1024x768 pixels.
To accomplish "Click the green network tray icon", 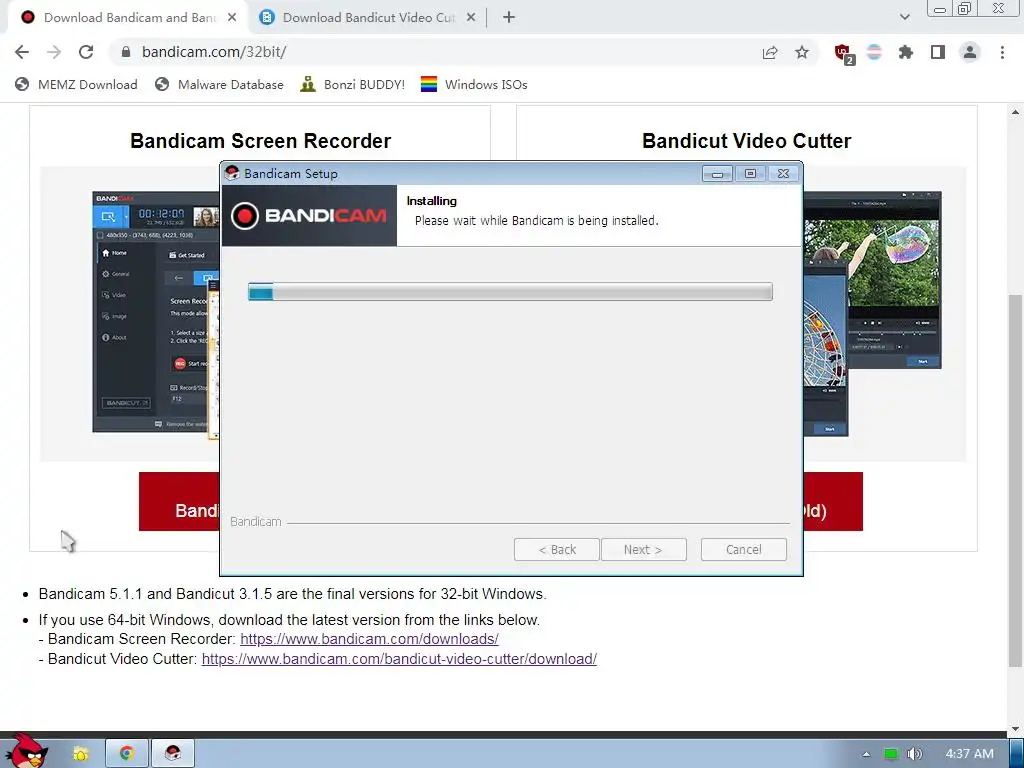I will [891, 754].
